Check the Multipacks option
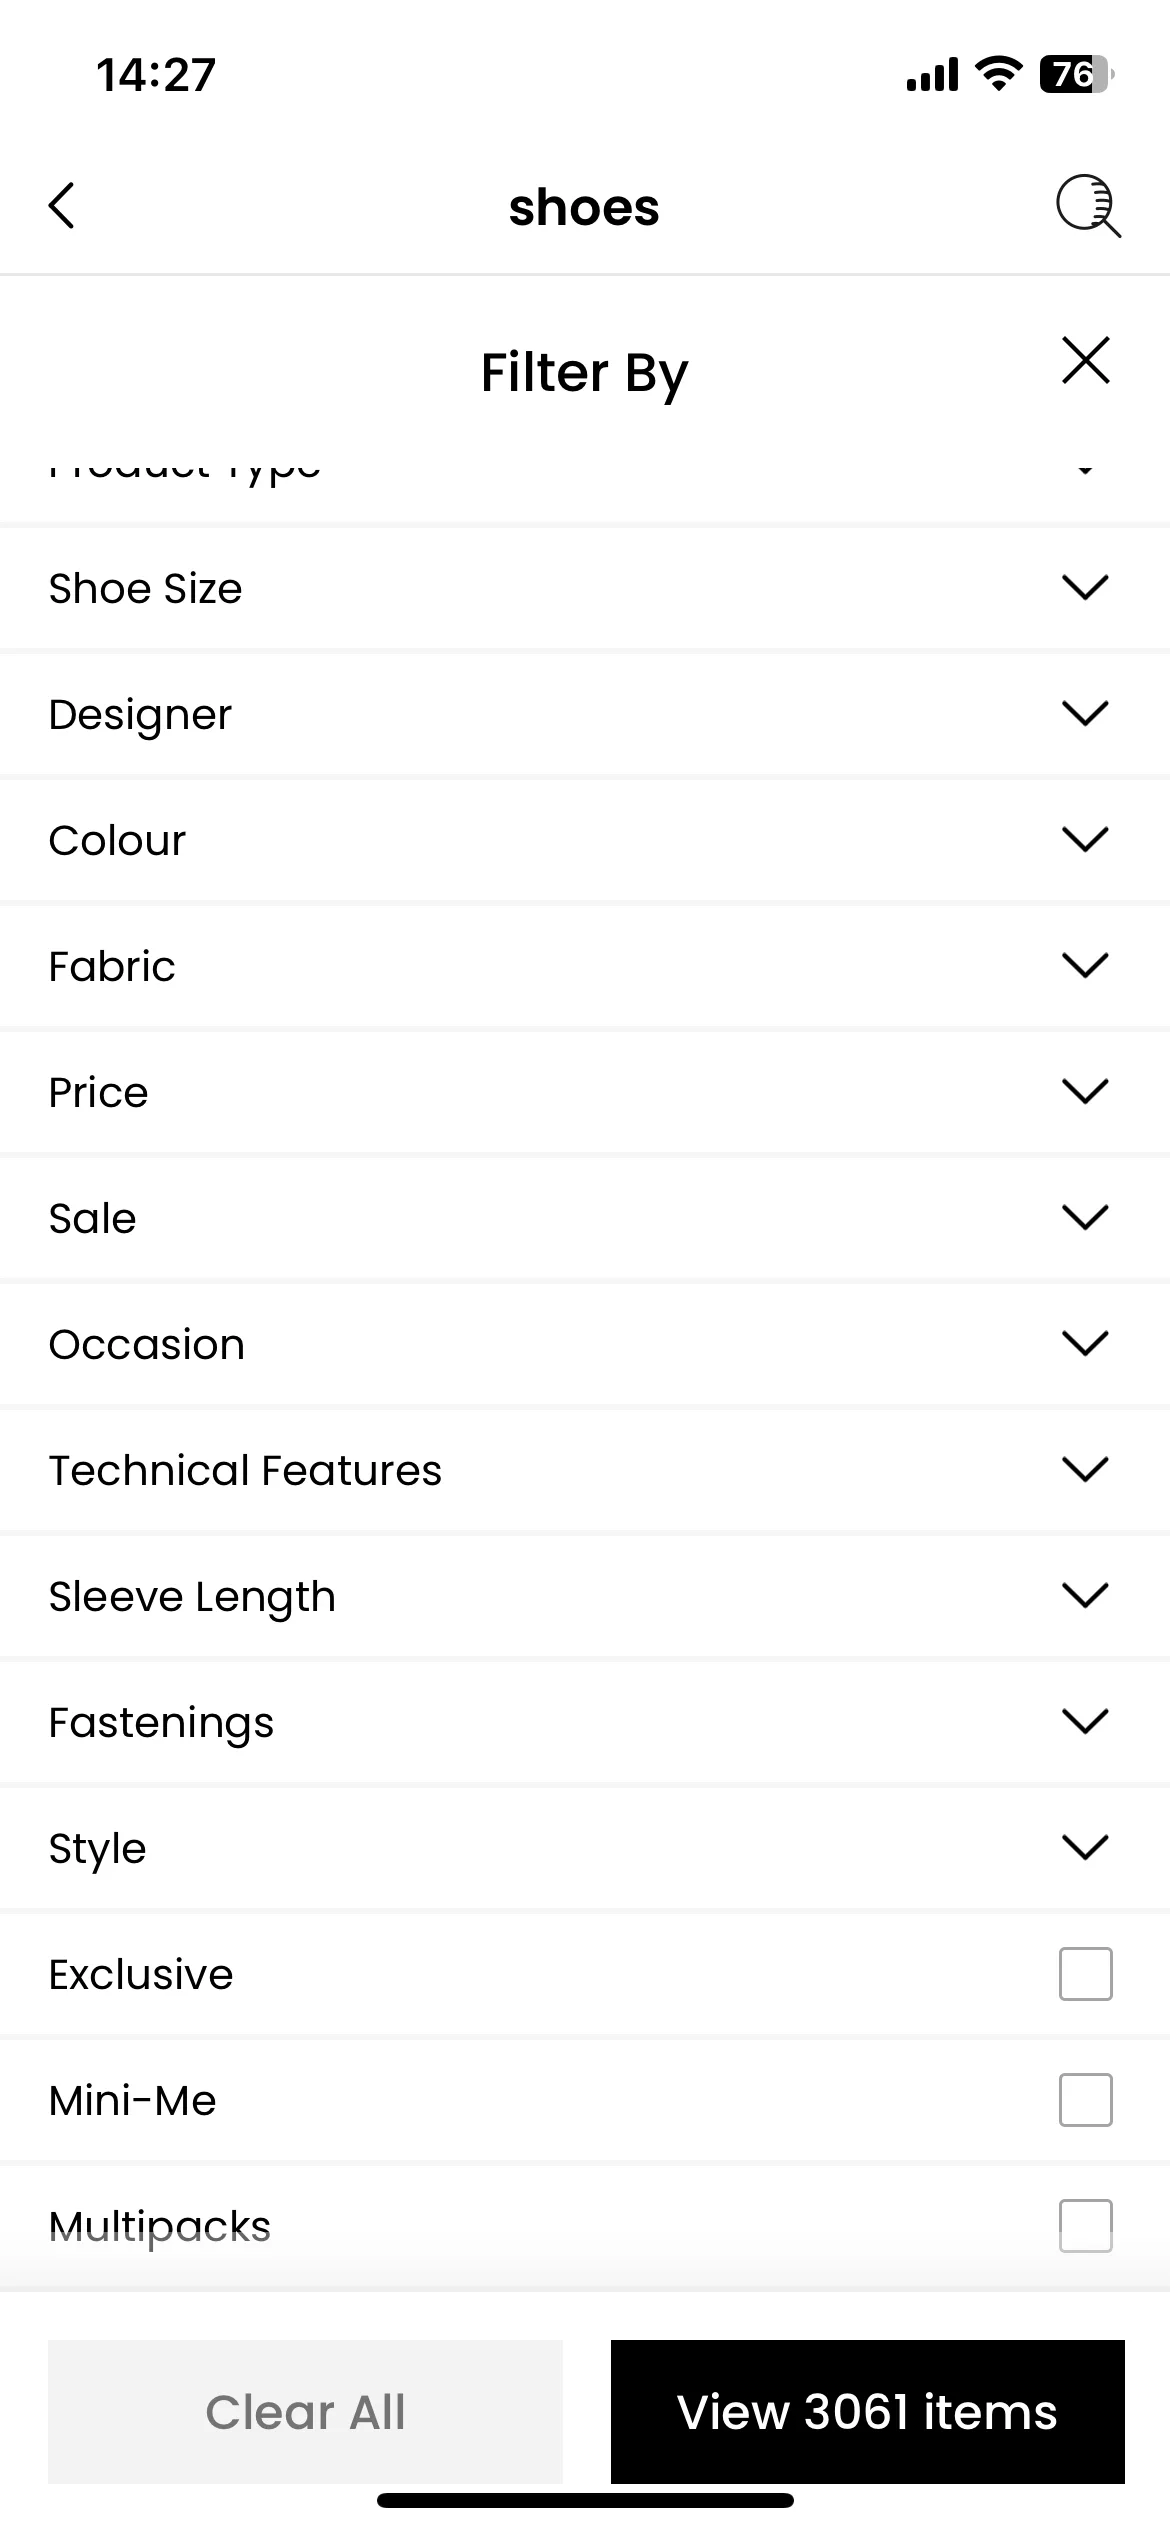Screen dimensions: 1170x2532 point(1086,2226)
